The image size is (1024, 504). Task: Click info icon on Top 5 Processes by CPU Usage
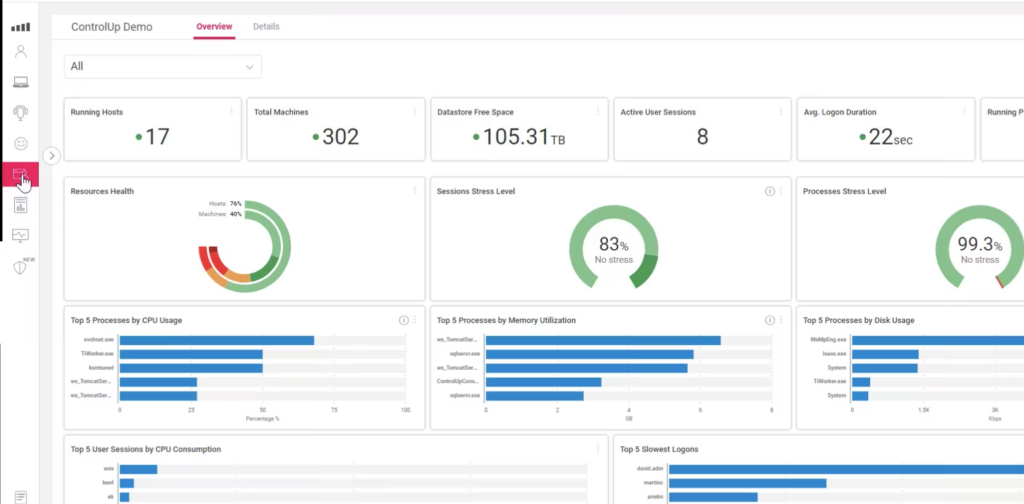tap(404, 320)
